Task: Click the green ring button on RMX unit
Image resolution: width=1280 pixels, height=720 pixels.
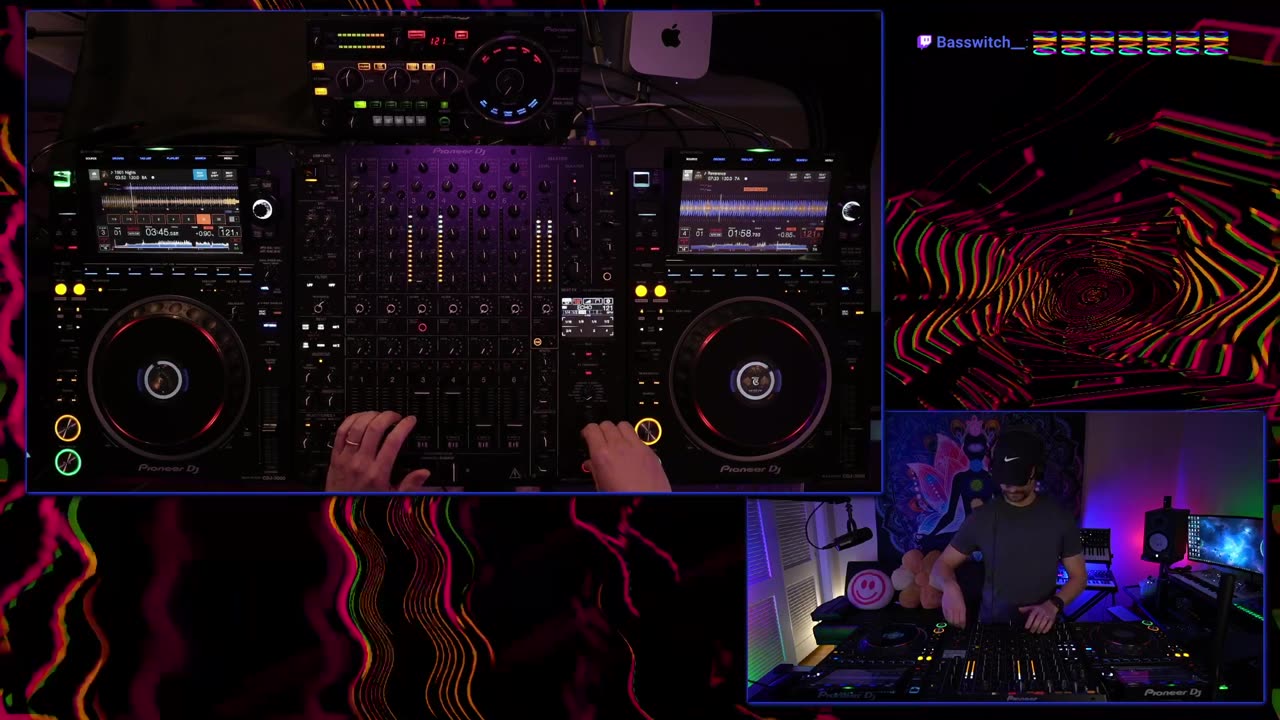Action: tap(444, 122)
